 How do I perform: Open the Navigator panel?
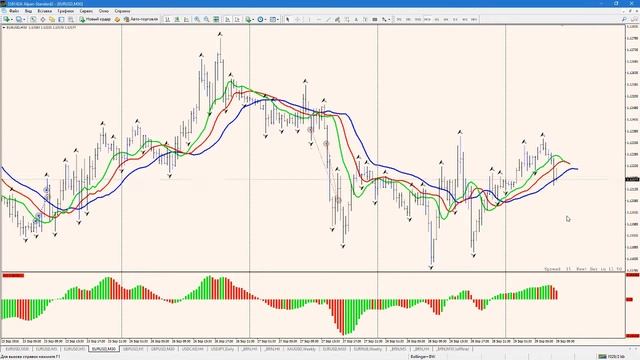tap(51, 19)
